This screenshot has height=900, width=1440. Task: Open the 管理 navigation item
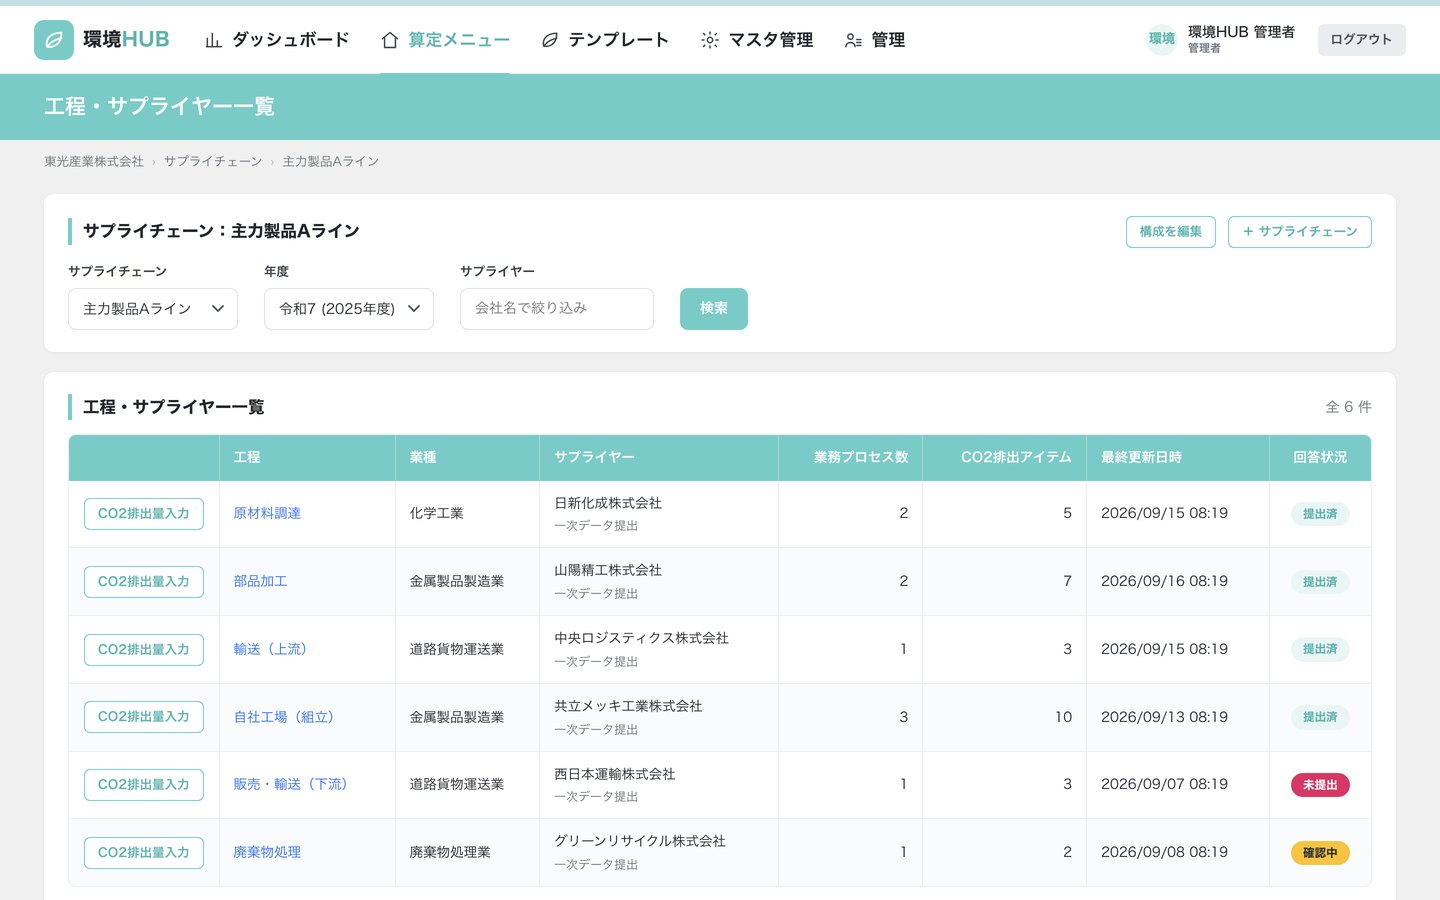(875, 40)
